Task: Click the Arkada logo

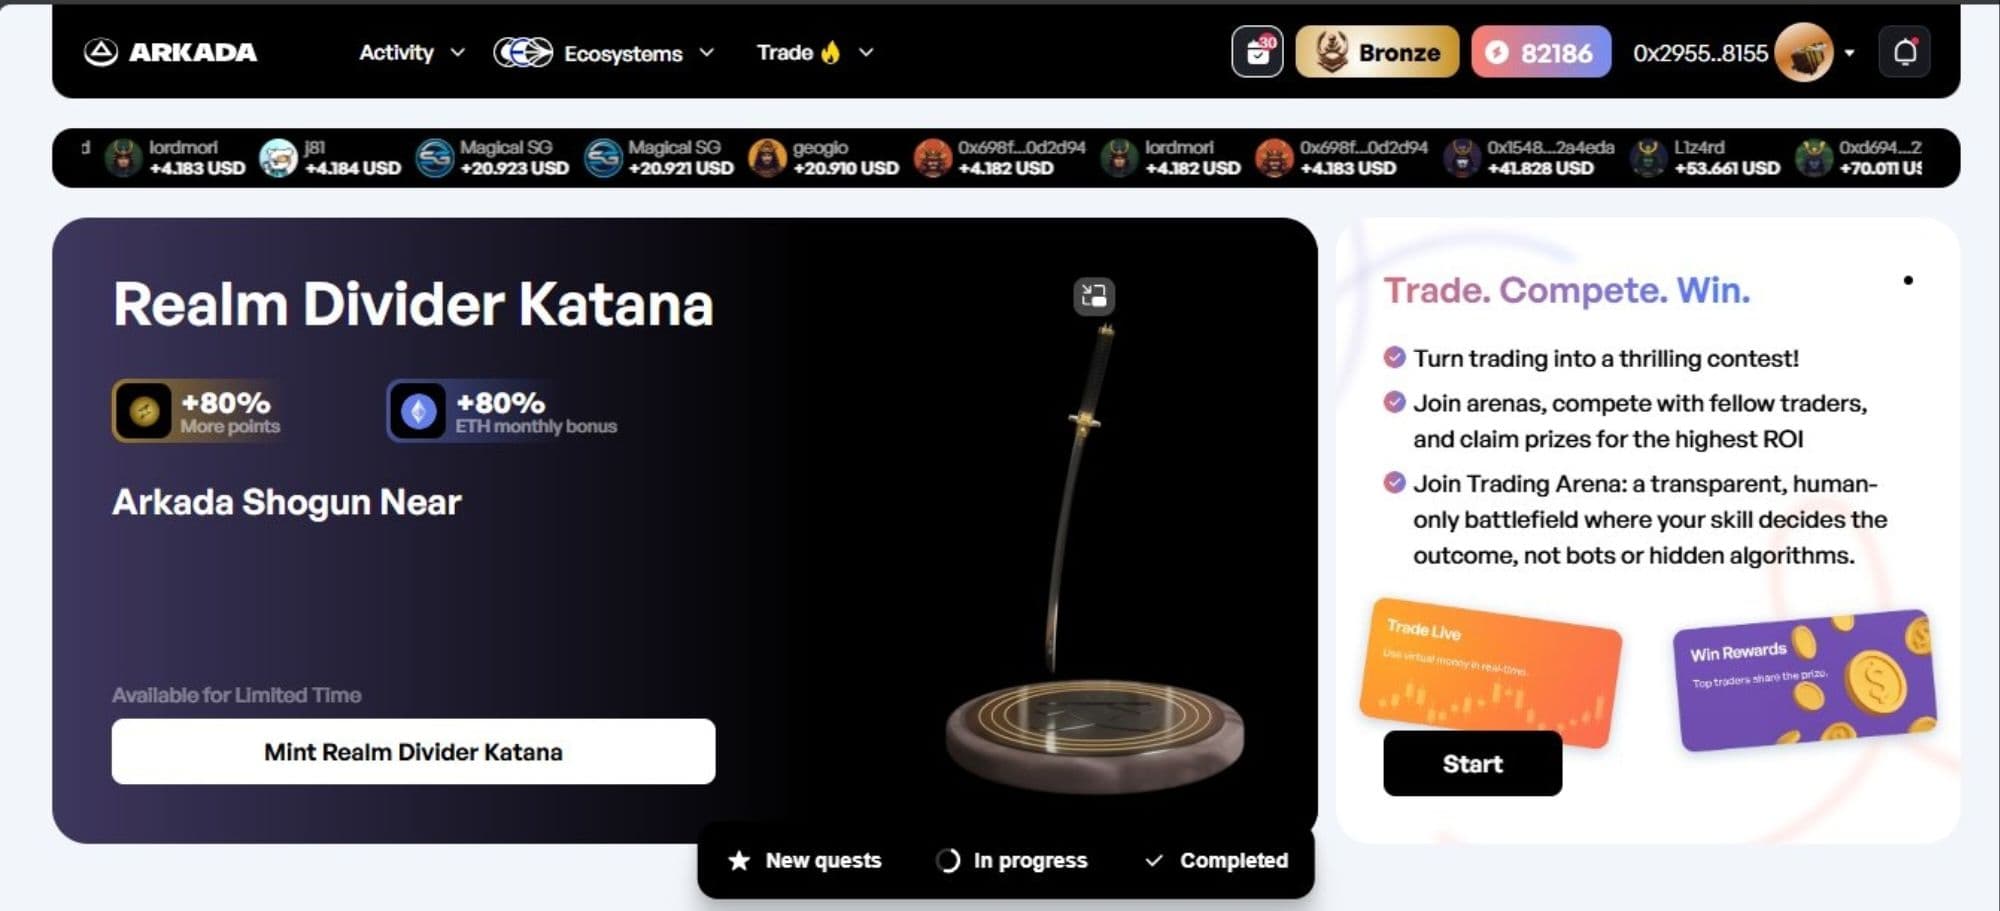Action: 170,52
